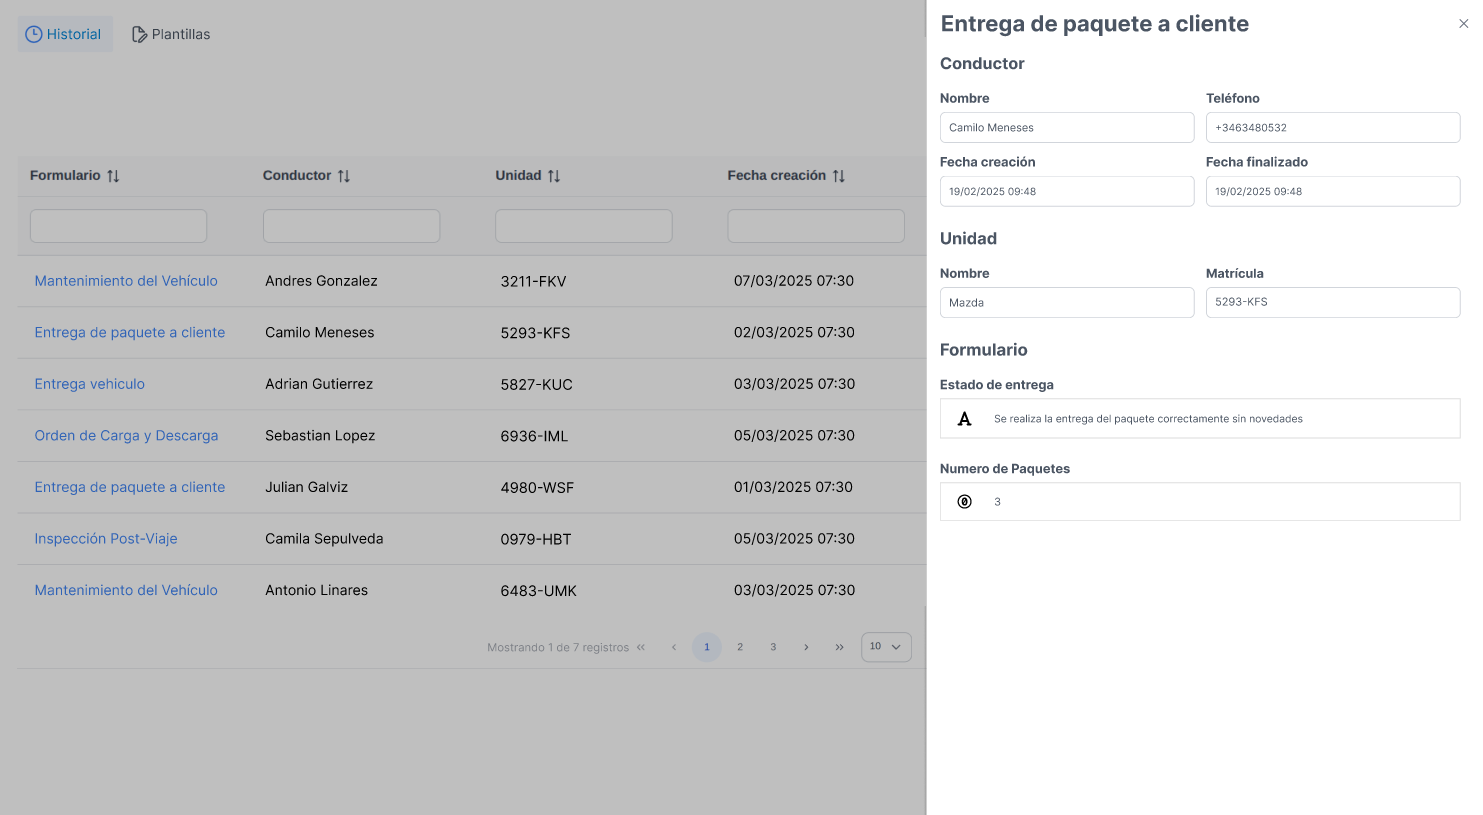The image size is (1483, 815).
Task: Click the Unidad column sort arrows
Action: (554, 176)
